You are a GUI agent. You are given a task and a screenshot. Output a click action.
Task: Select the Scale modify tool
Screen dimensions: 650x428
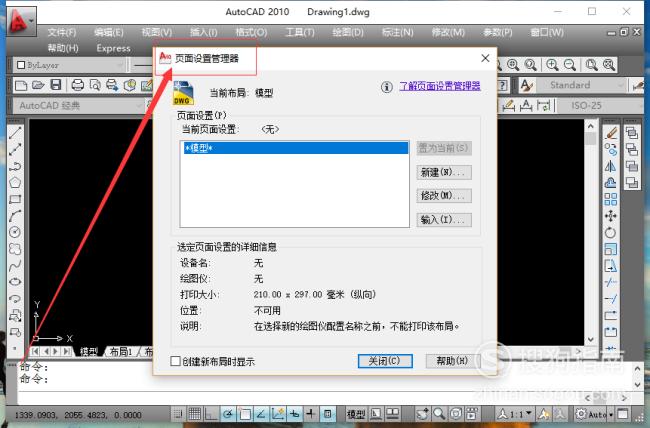tap(611, 249)
